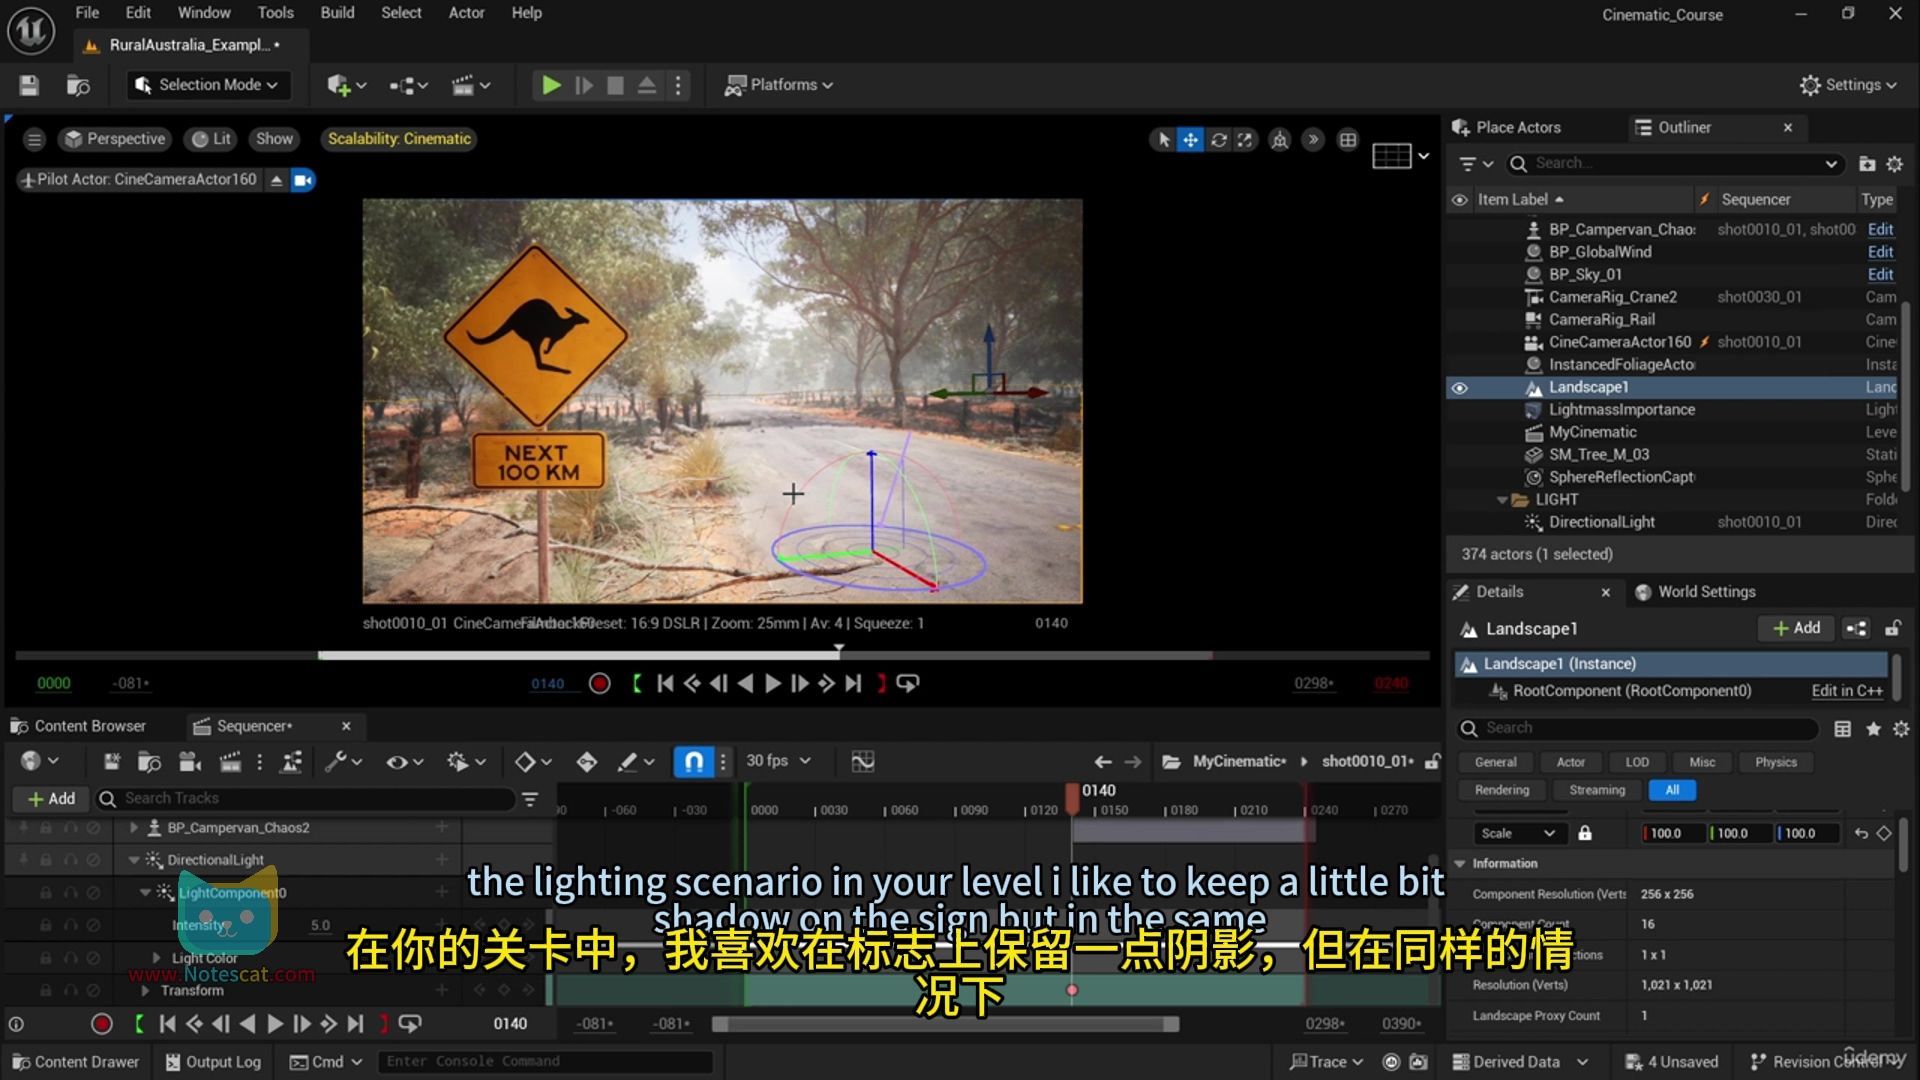Image resolution: width=1920 pixels, height=1080 pixels.
Task: Open the Selection Mode dropdown
Action: click(208, 85)
